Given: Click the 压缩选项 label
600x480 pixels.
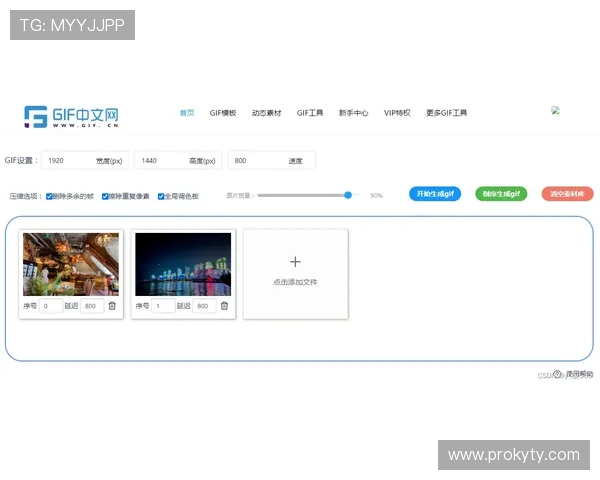Looking at the screenshot, I should point(26,196).
